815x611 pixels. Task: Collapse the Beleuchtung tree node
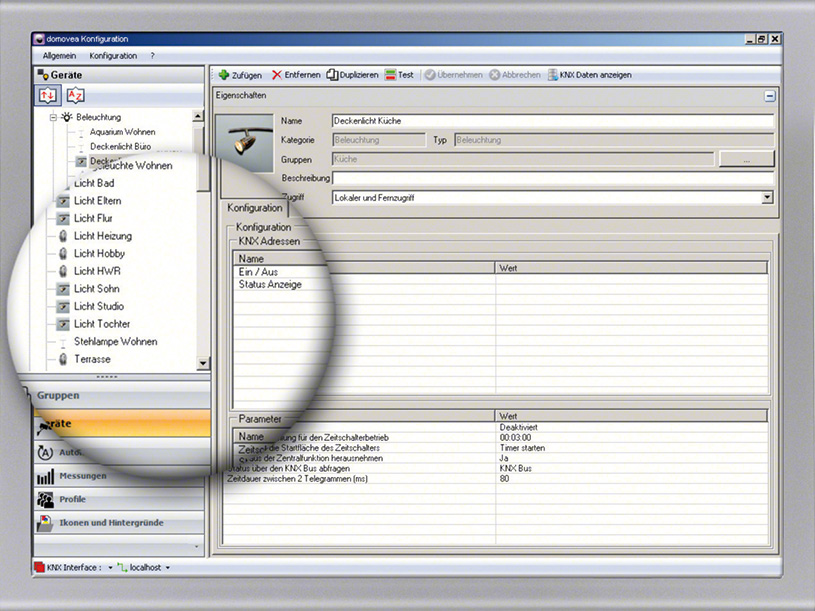coord(51,117)
